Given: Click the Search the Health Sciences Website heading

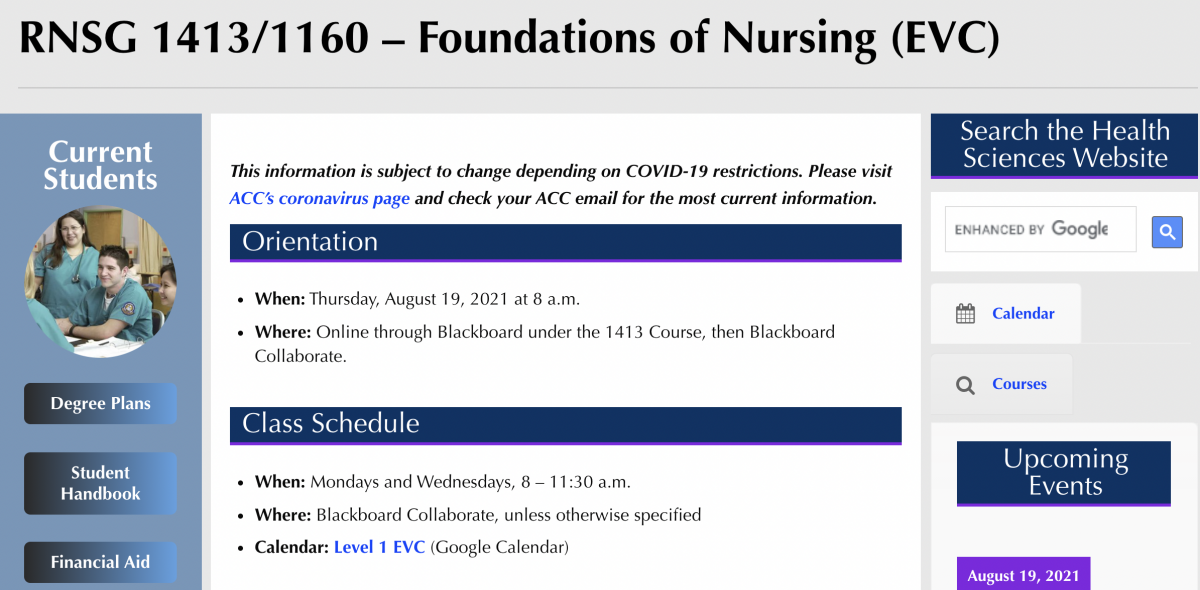Looking at the screenshot, I should click(x=1065, y=146).
